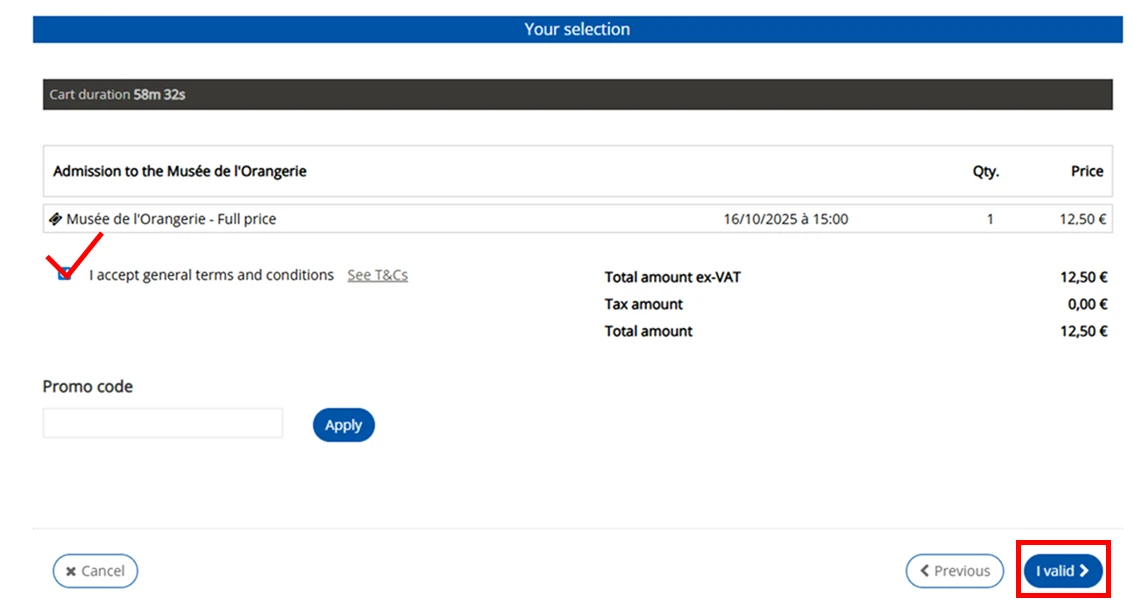Viewport: 1134px width, 605px height.
Task: Click the ticket icon beside Musée de l'Orangerie
Action: [x=56, y=219]
